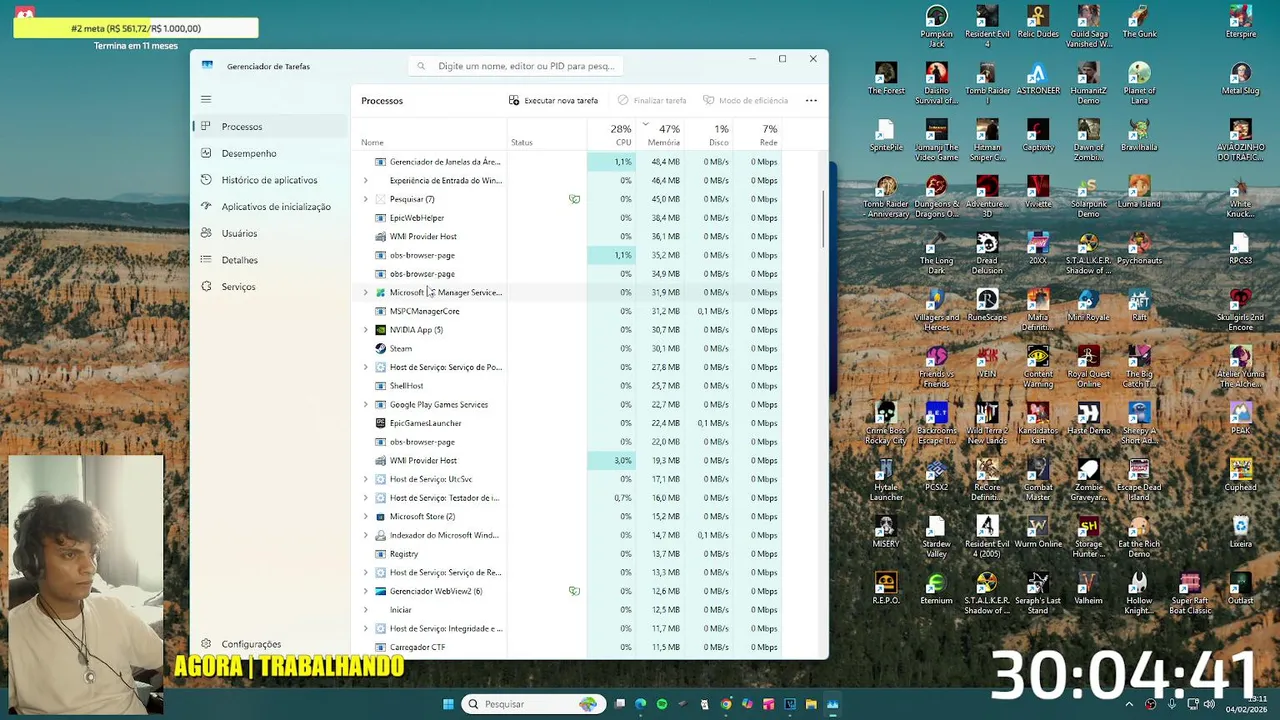This screenshot has width=1280, height=720.
Task: Open the three-dot more options menu
Action: tap(811, 100)
